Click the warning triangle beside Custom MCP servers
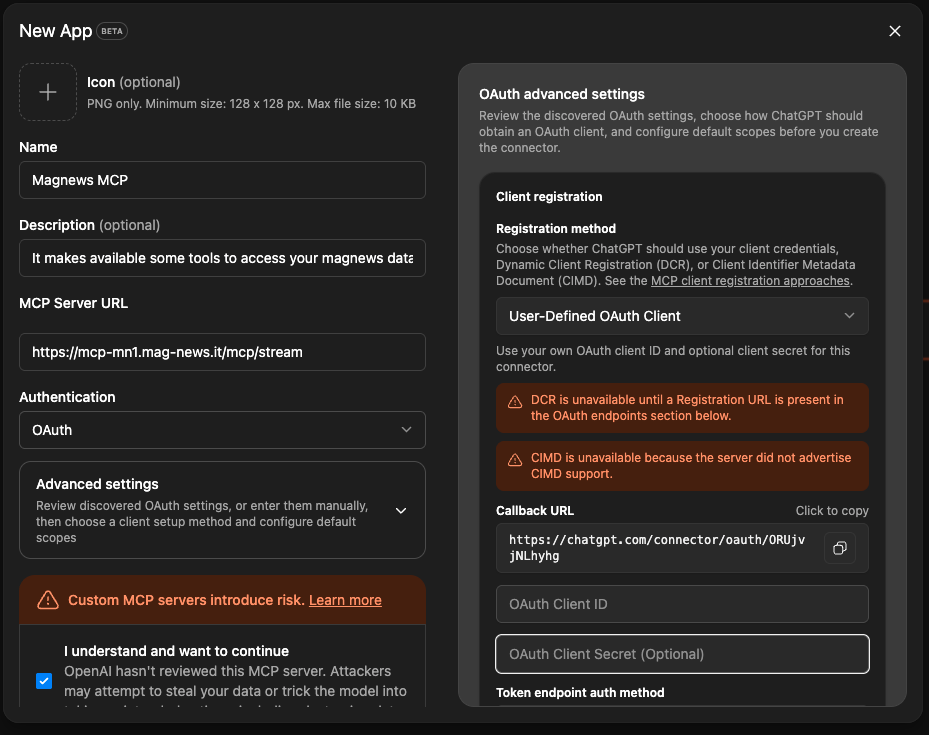The width and height of the screenshot is (929, 735). (47, 600)
